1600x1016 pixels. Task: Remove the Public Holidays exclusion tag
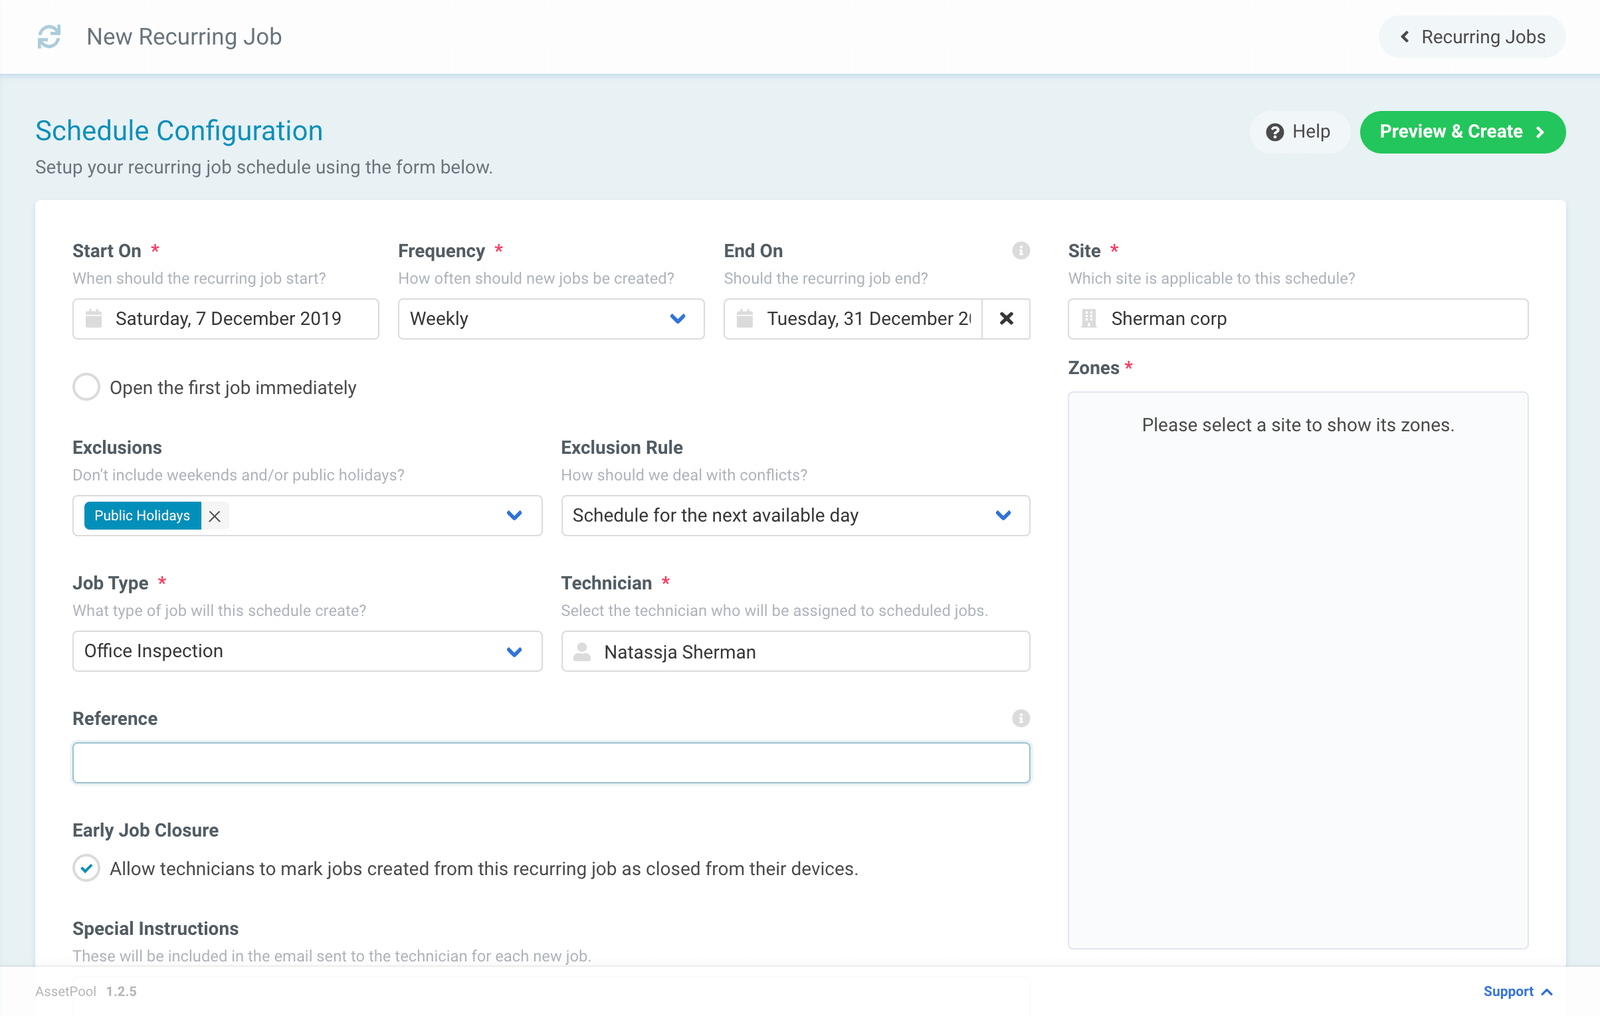(214, 516)
